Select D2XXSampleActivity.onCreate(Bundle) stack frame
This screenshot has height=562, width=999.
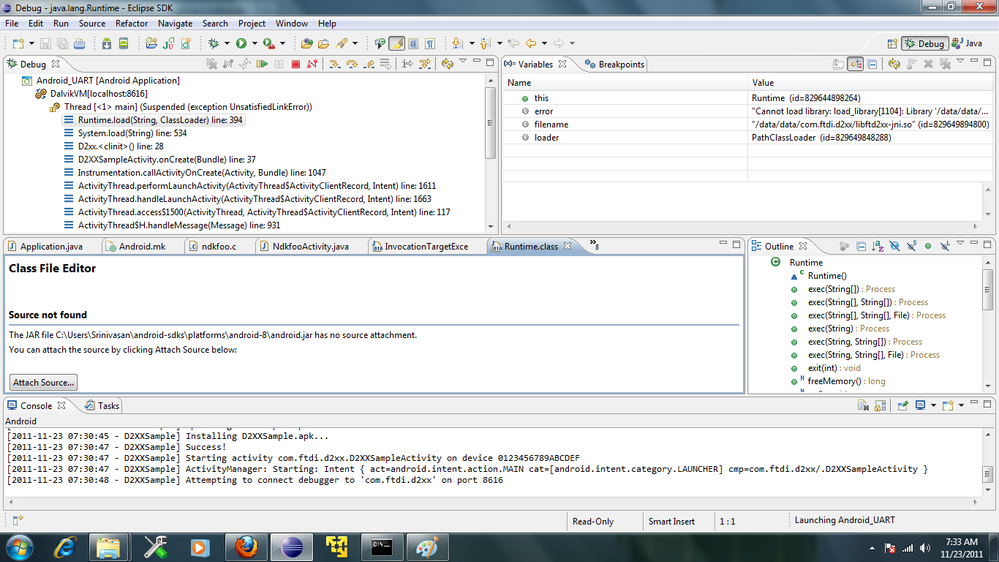point(160,159)
